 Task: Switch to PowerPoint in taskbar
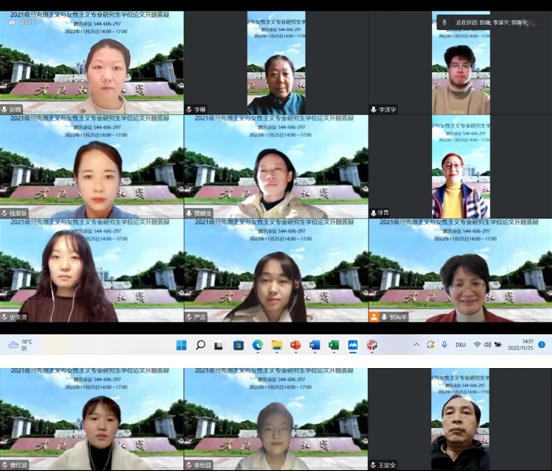click(296, 345)
